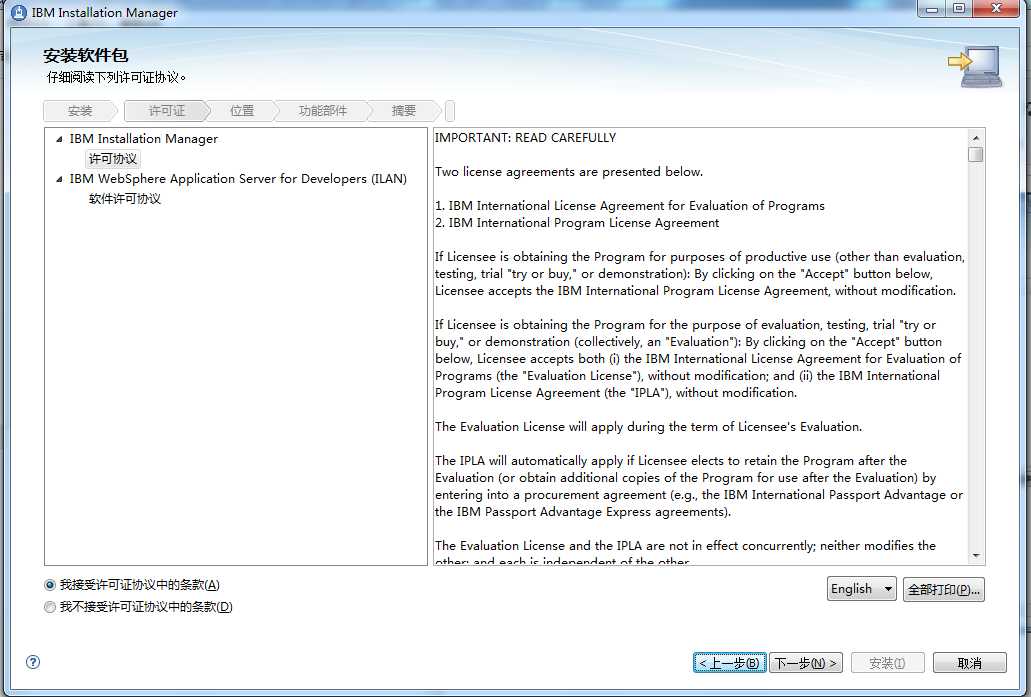Select IBM WebSphere Application Server for Developers row
Image resolution: width=1031 pixels, height=697 pixels.
point(238,179)
